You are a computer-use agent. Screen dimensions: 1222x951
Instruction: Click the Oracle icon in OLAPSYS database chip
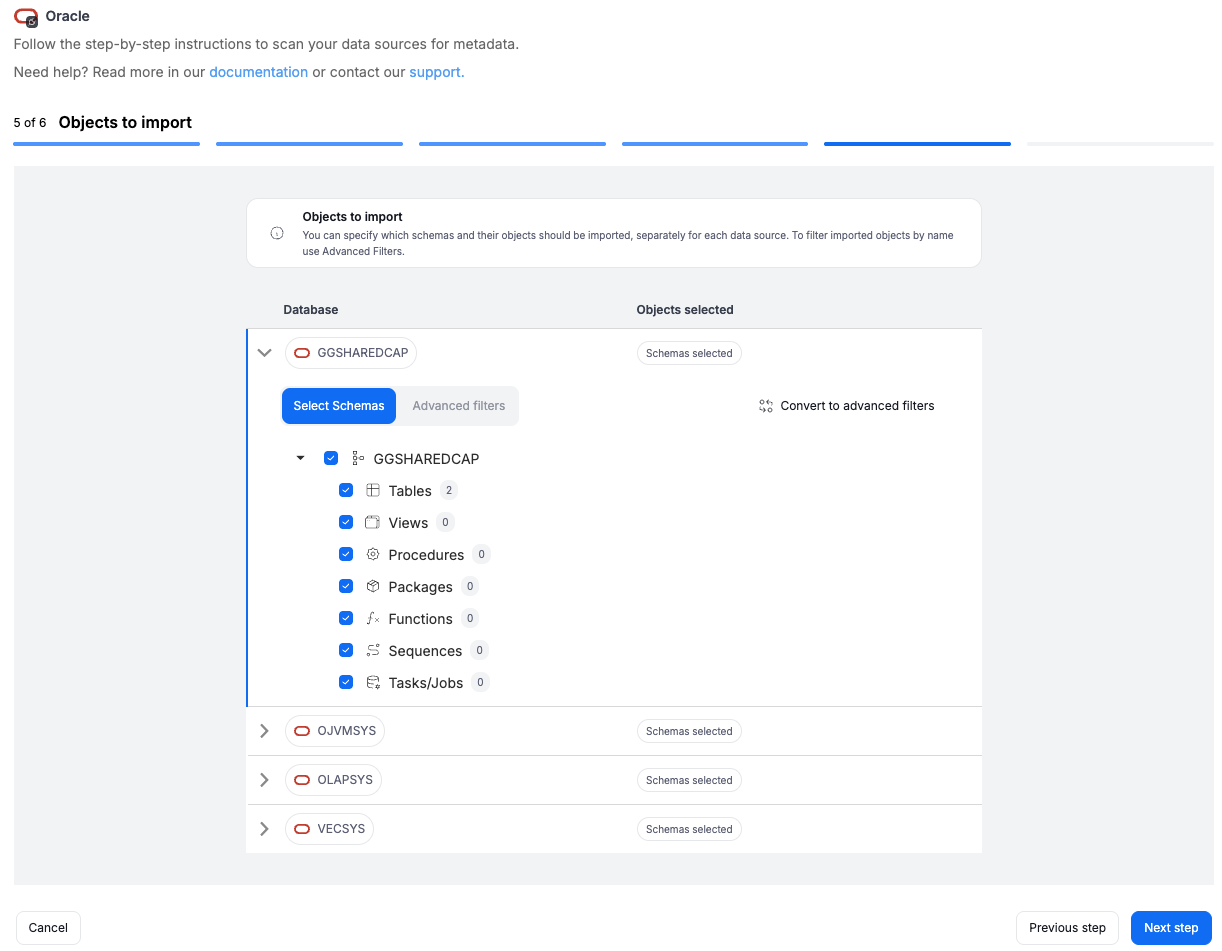[x=302, y=780]
